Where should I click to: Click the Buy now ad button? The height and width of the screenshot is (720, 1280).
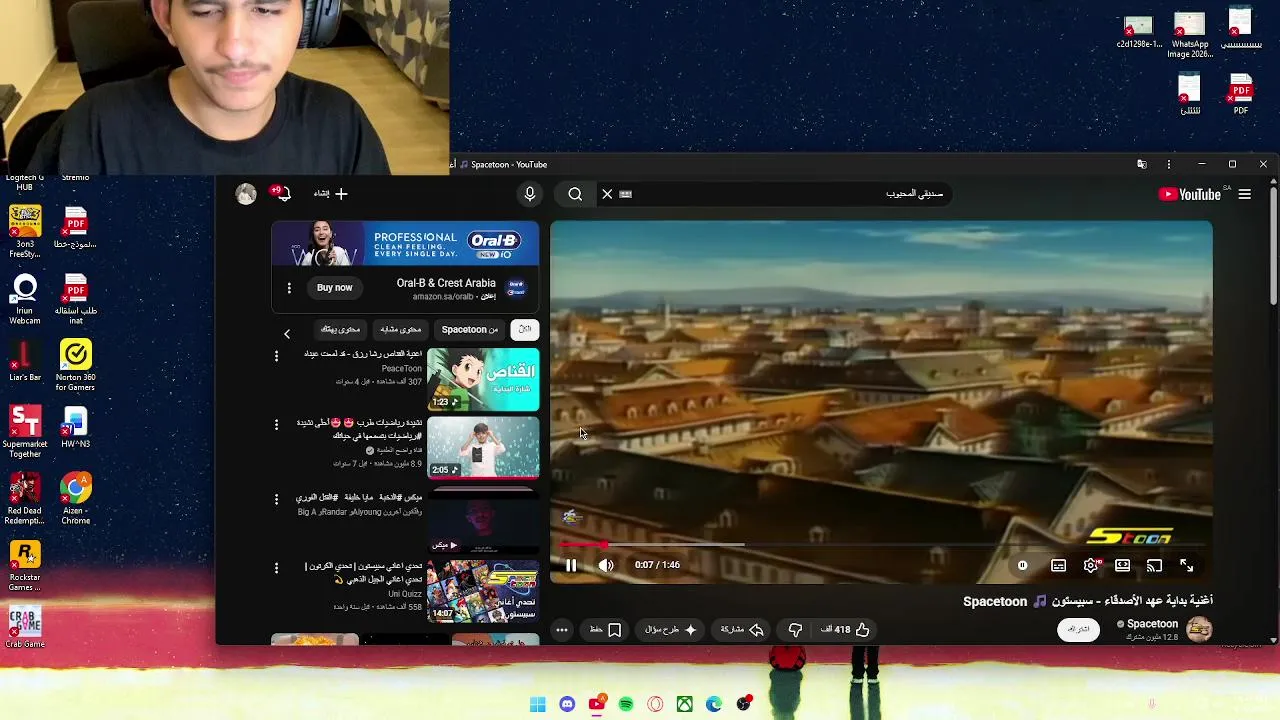334,288
